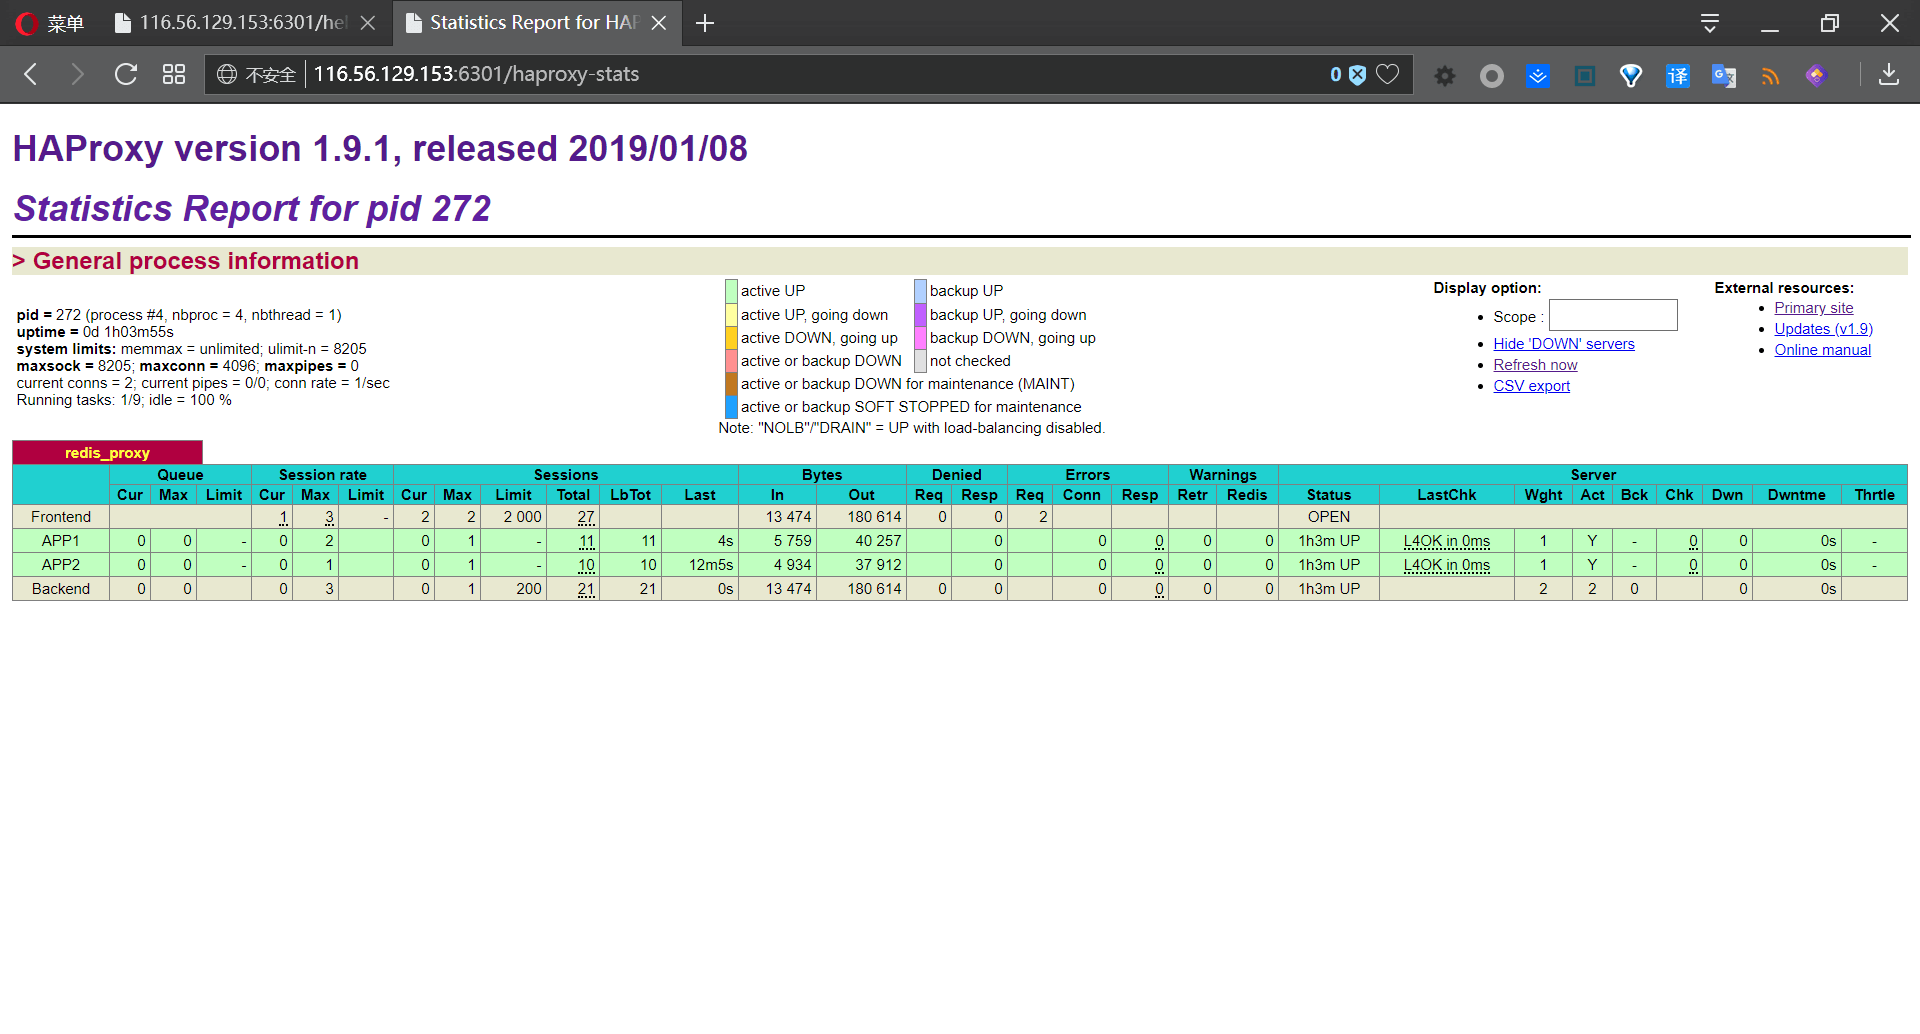
Task: Click the Refresh now link
Action: pyautogui.click(x=1535, y=365)
